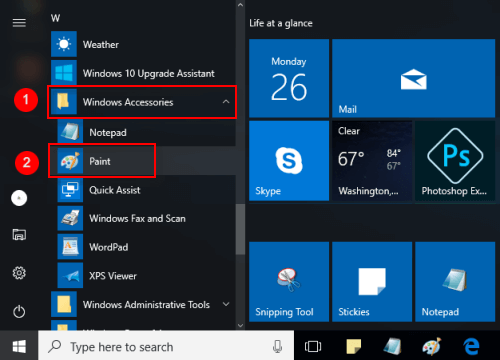Select the 'WordPad' label

109,247
